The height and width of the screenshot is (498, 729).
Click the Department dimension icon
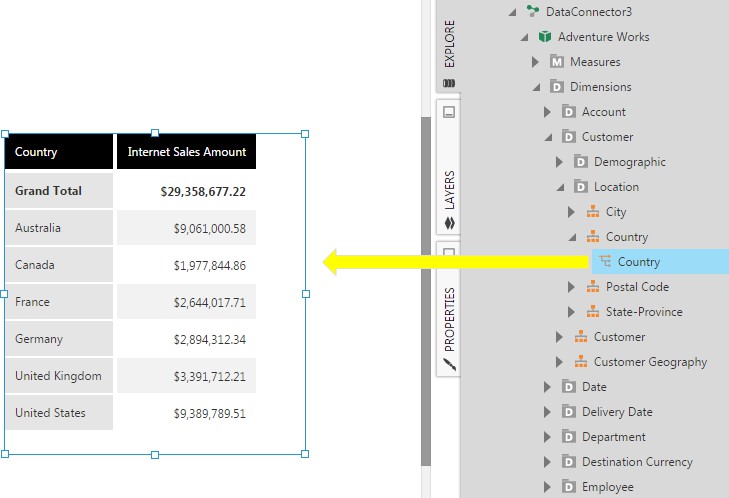(x=568, y=437)
